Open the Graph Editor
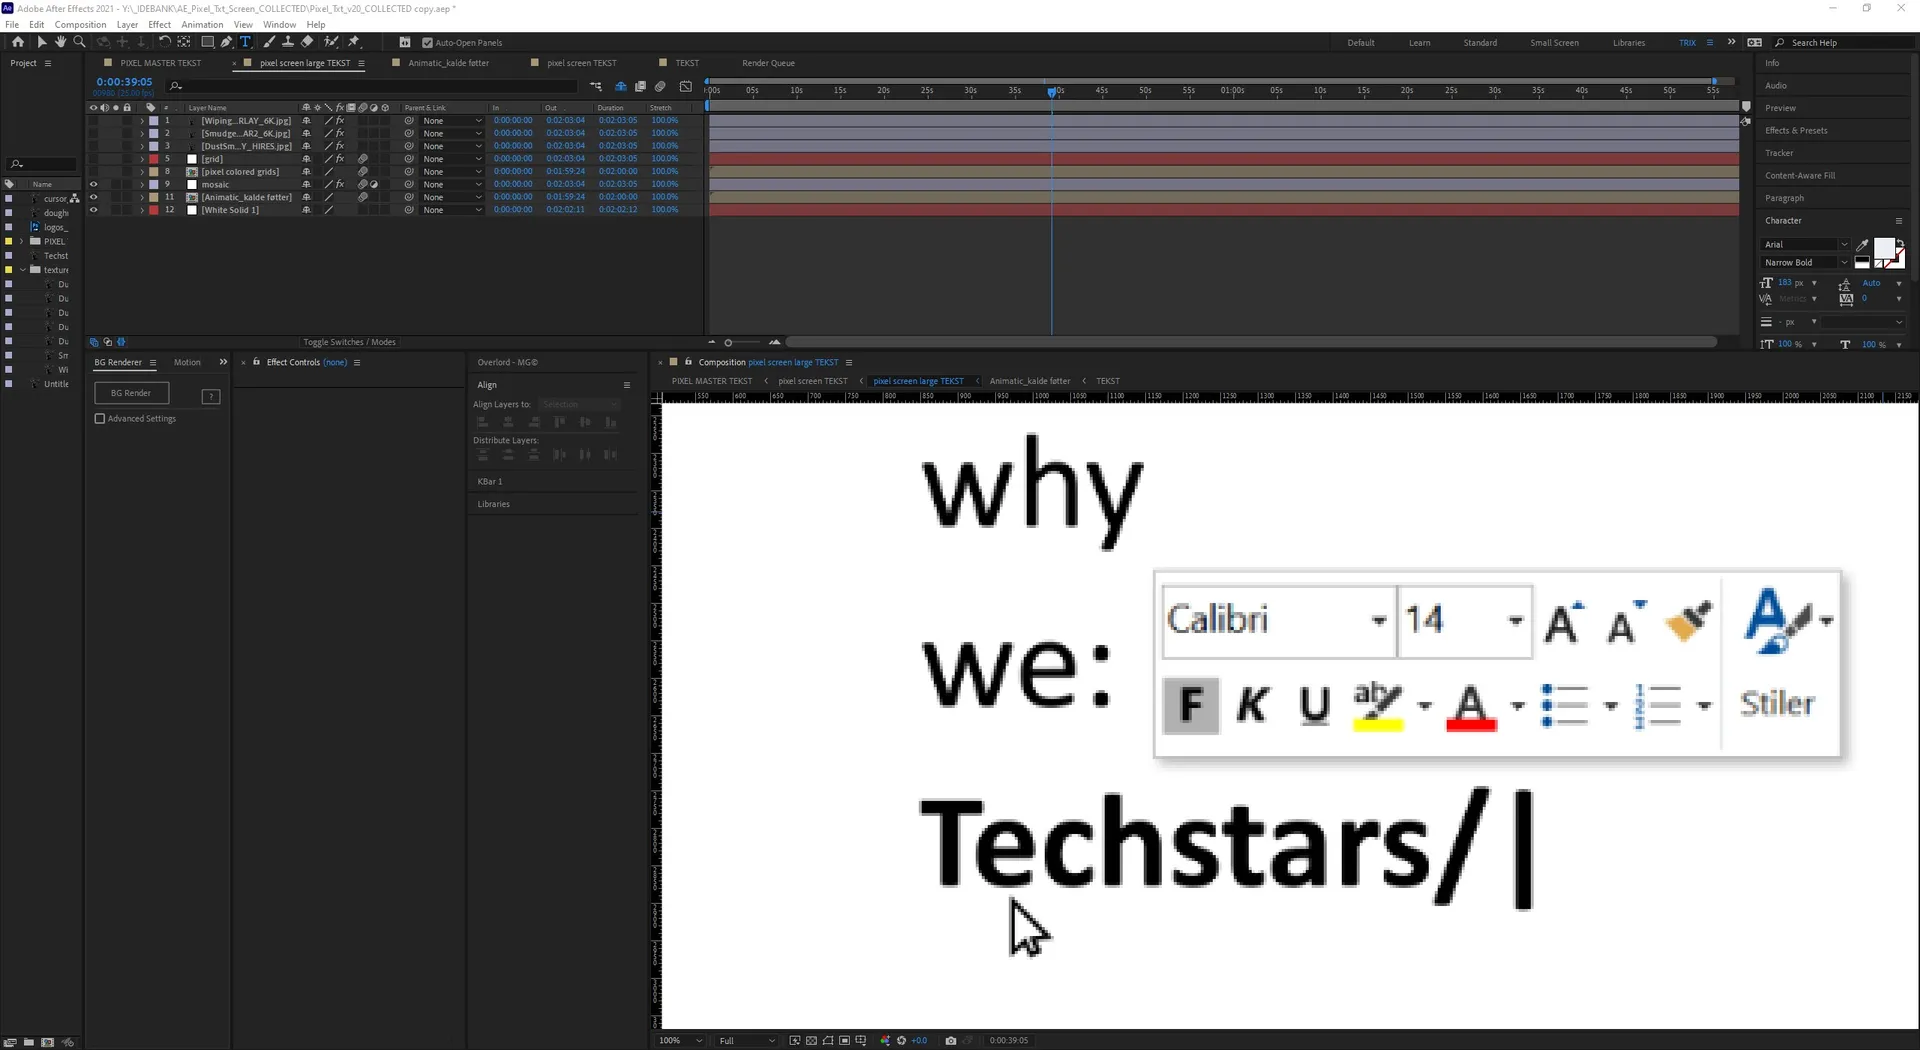Viewport: 1920px width, 1050px height. [x=686, y=86]
